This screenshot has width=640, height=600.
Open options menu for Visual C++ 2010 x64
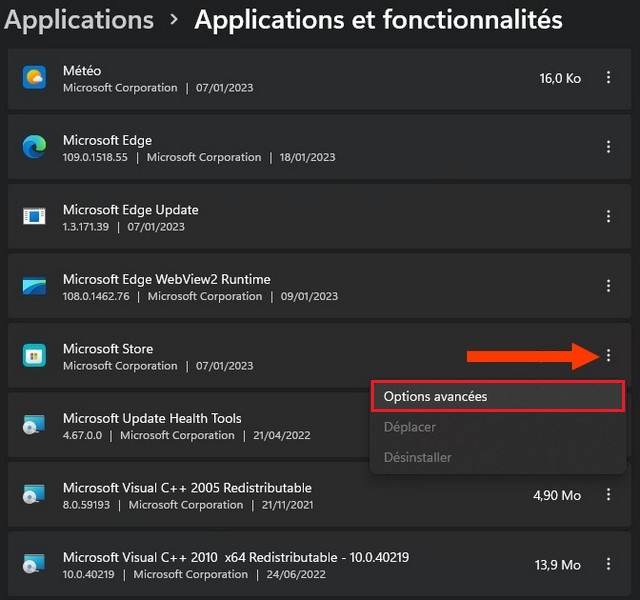pyautogui.click(x=608, y=564)
